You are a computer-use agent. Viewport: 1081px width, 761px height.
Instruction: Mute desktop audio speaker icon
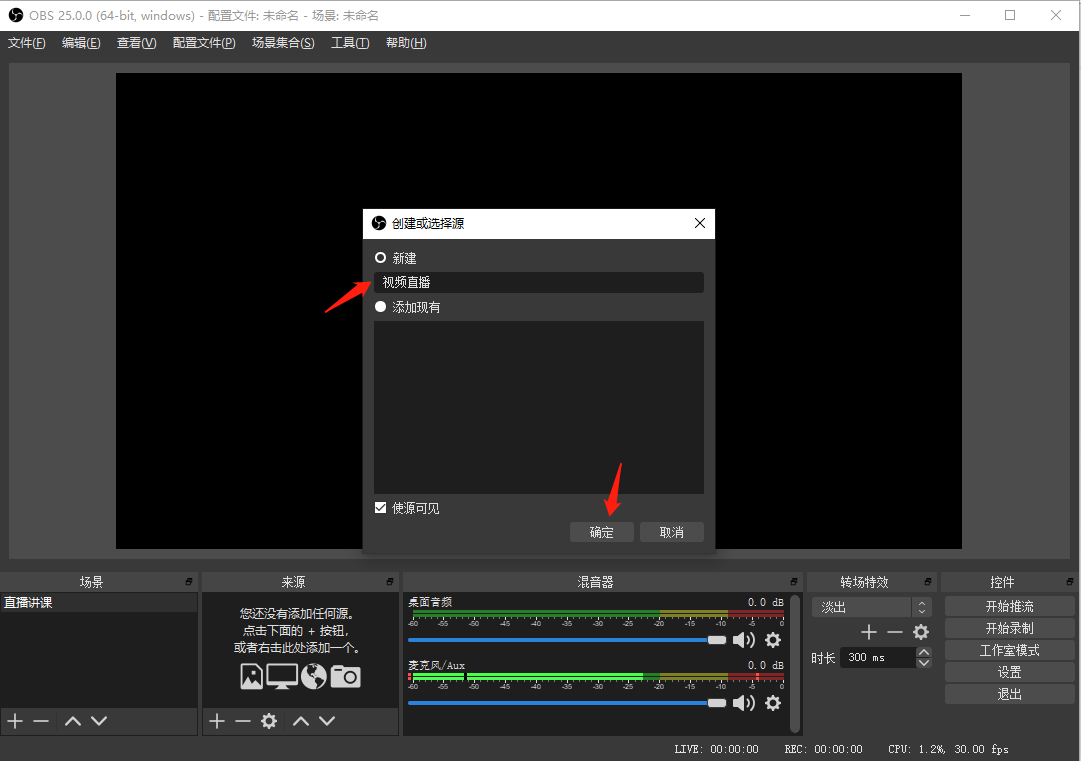pos(743,640)
